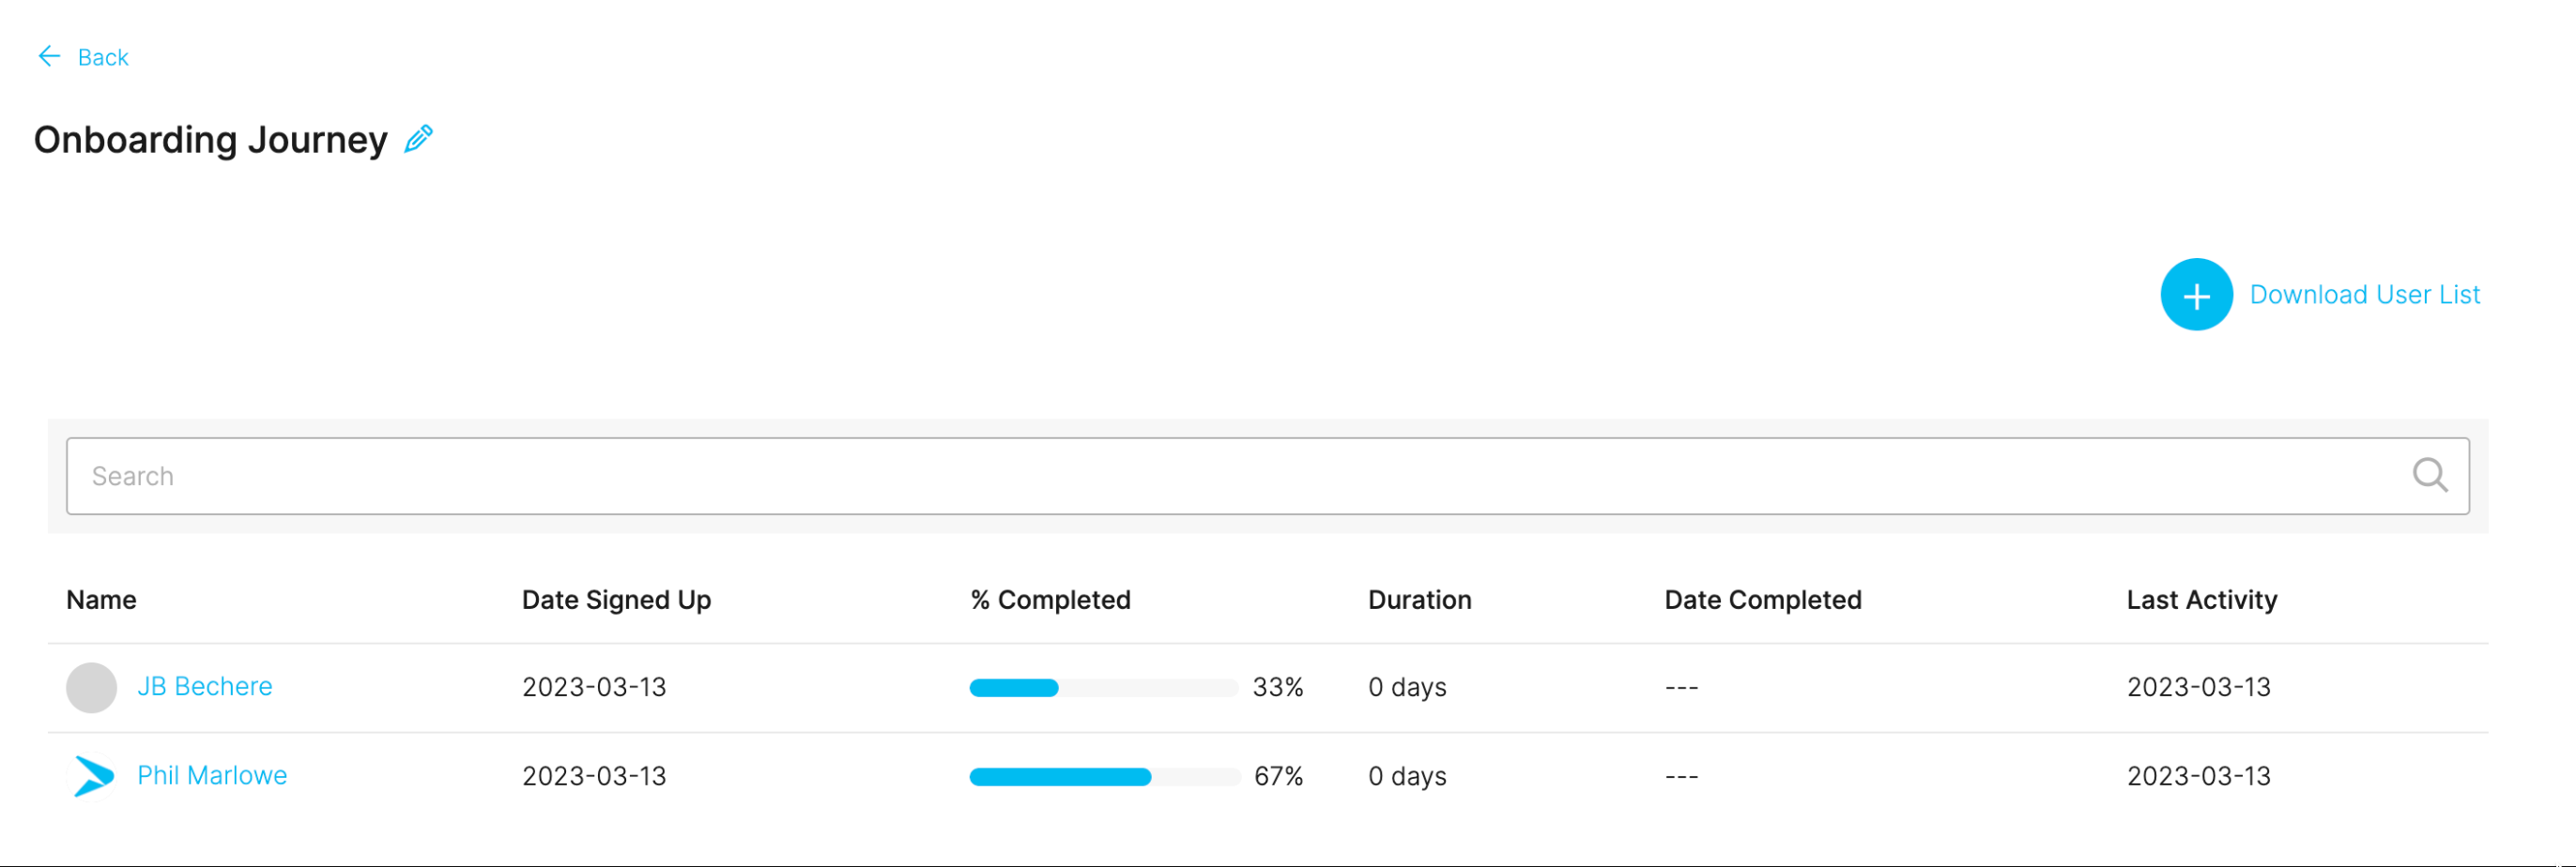Image resolution: width=2576 pixels, height=867 pixels.
Task: Click the back arrow icon
Action: tap(49, 57)
